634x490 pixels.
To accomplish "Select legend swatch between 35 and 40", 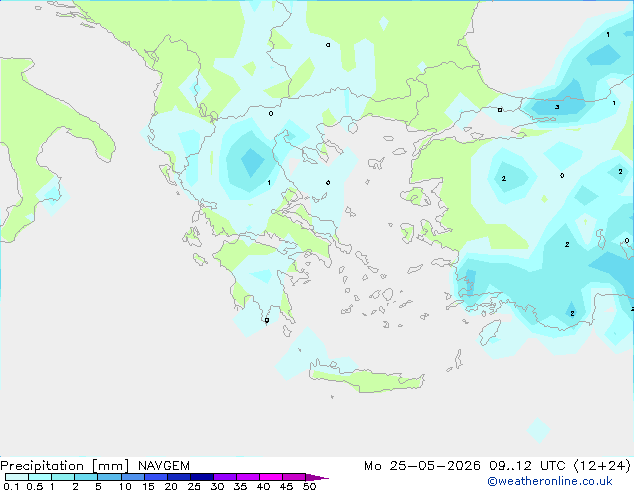I will pyautogui.click(x=247, y=477).
